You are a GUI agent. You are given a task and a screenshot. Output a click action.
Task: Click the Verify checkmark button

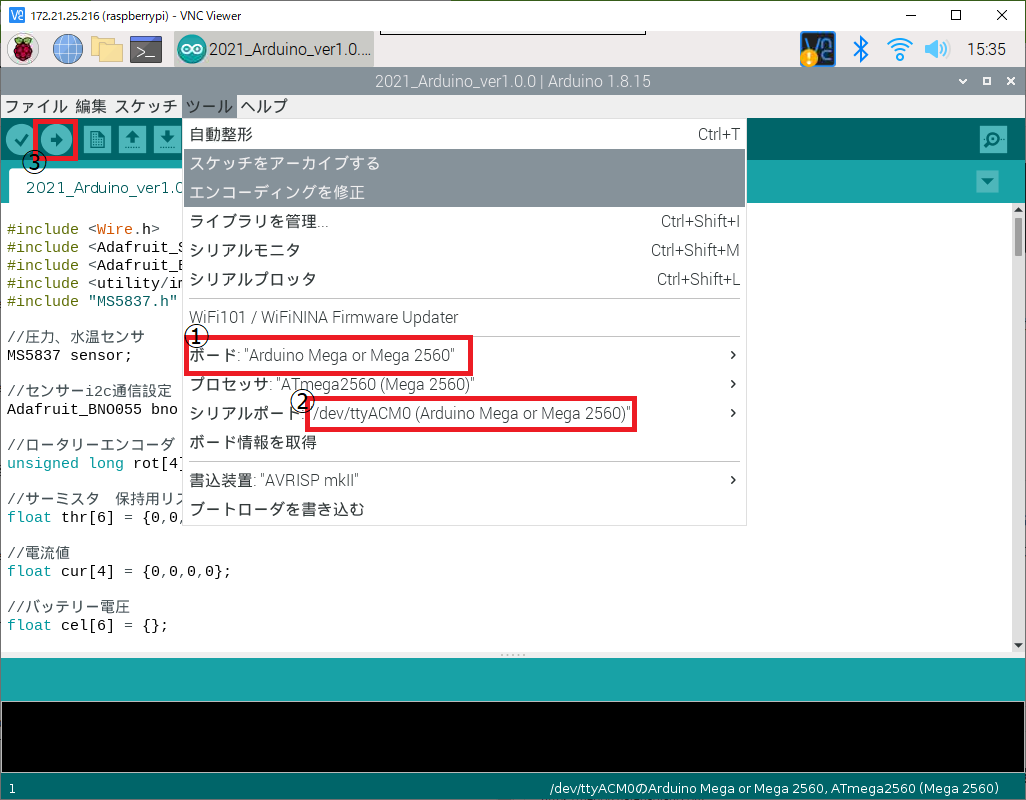[21, 139]
